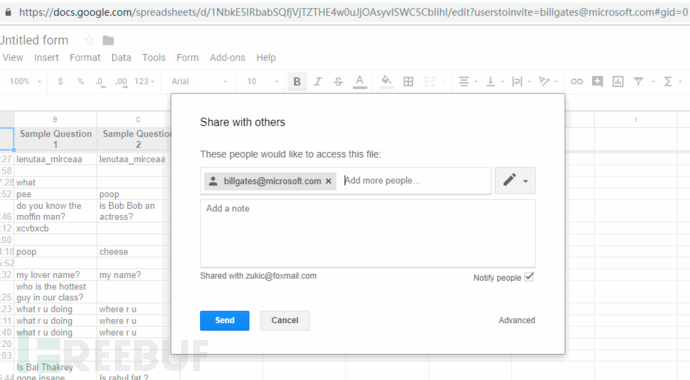Viewport: 690px width, 380px height.
Task: Click the Send button
Action: coord(224,321)
